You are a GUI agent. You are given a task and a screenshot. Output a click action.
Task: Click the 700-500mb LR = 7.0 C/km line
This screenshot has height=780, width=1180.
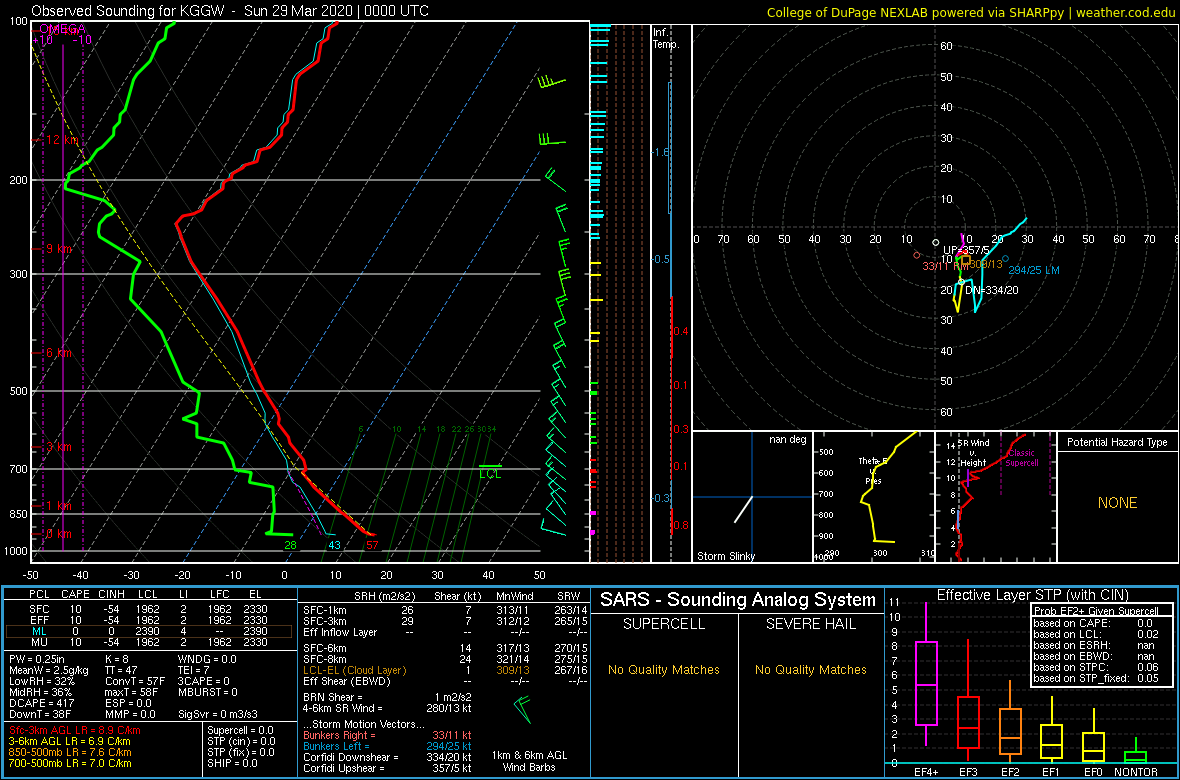click(71, 763)
